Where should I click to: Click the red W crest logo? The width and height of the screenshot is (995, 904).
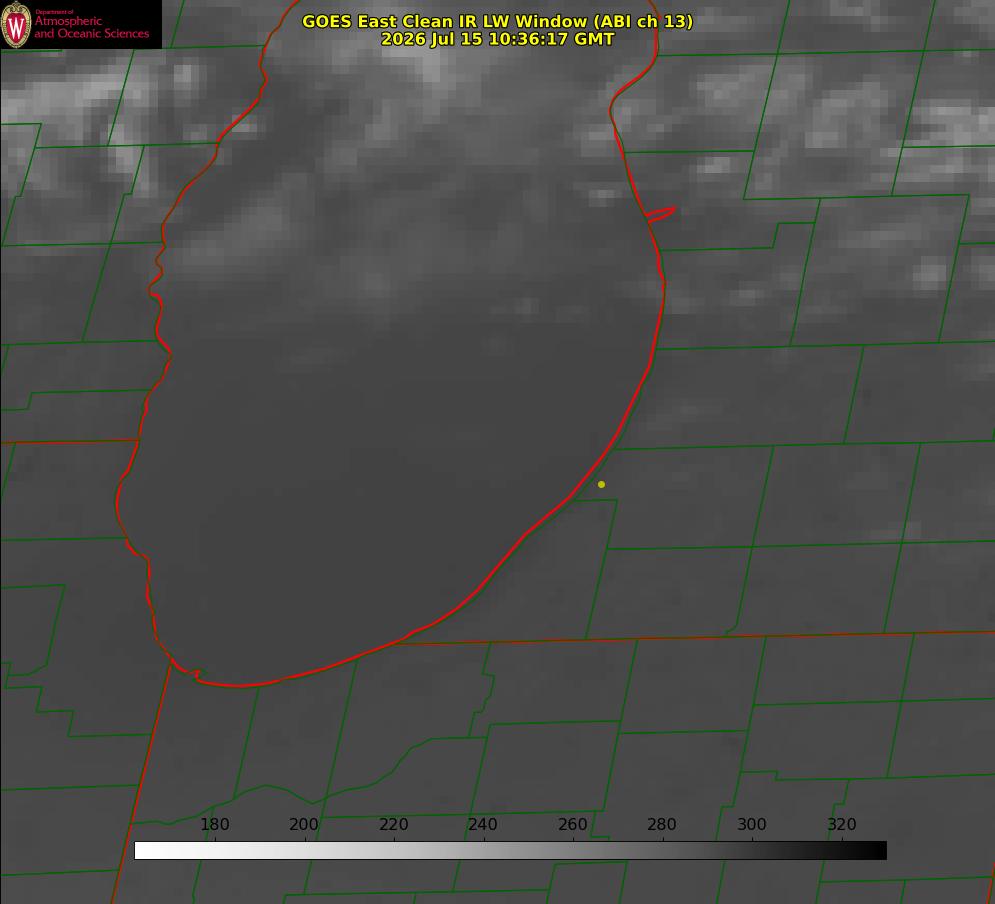(16, 25)
